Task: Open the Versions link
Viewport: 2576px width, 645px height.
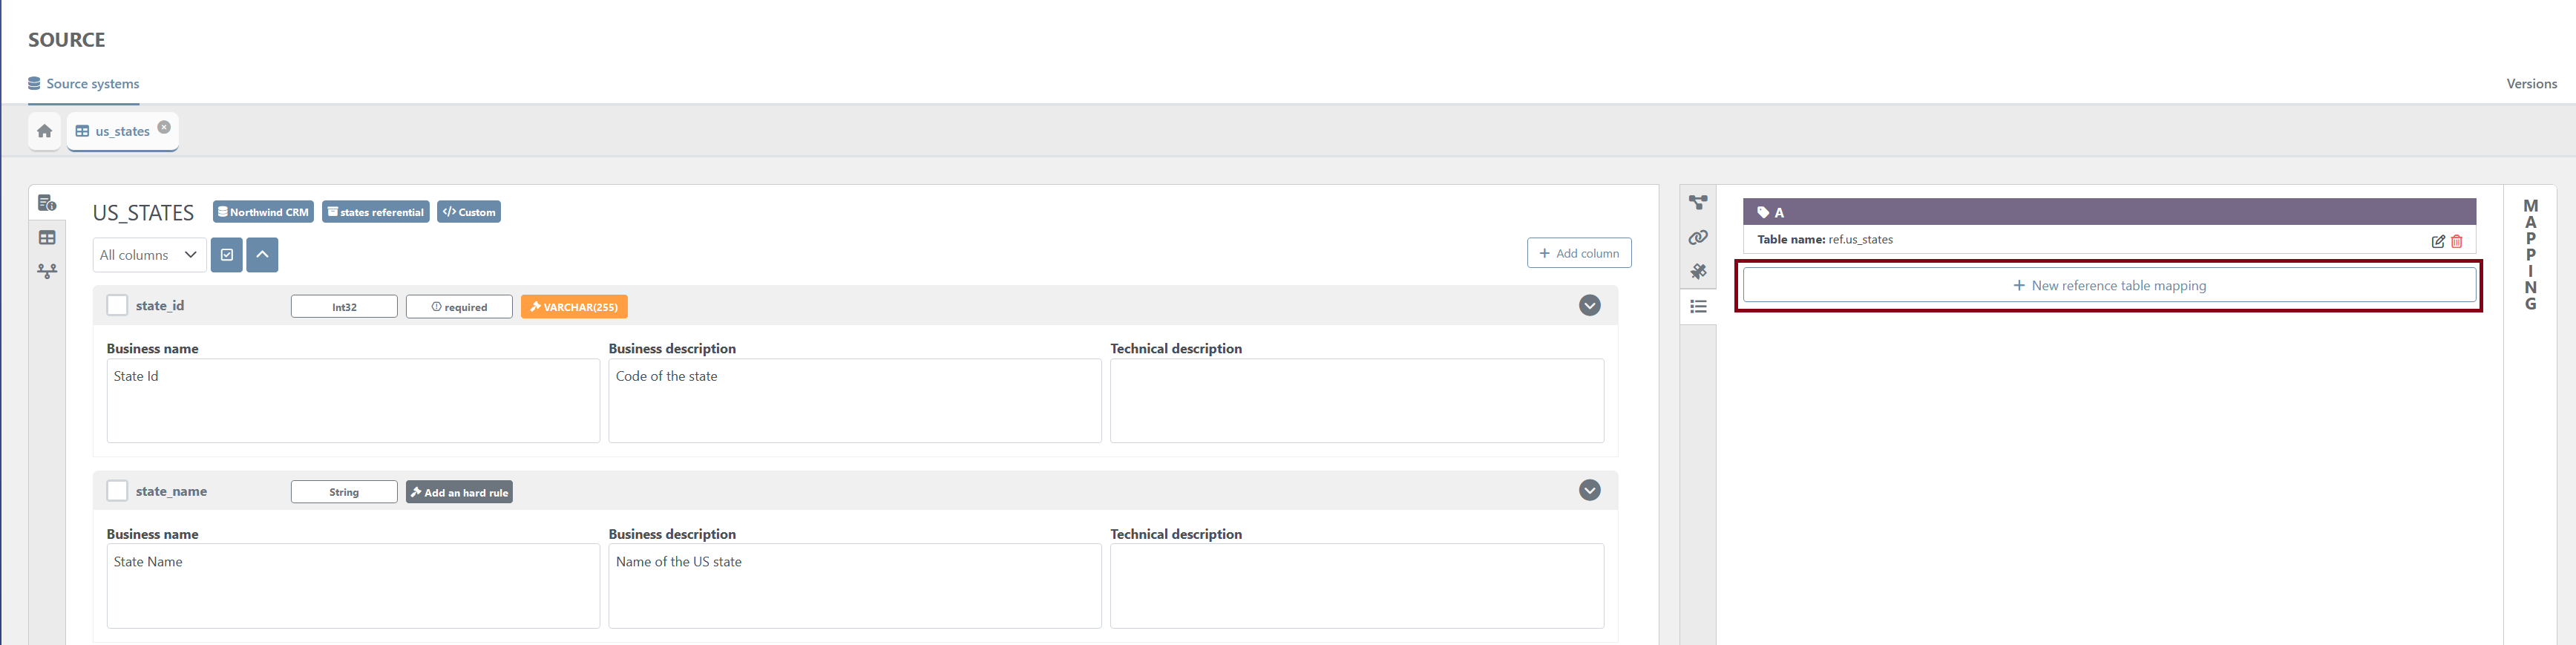Action: 2531,84
